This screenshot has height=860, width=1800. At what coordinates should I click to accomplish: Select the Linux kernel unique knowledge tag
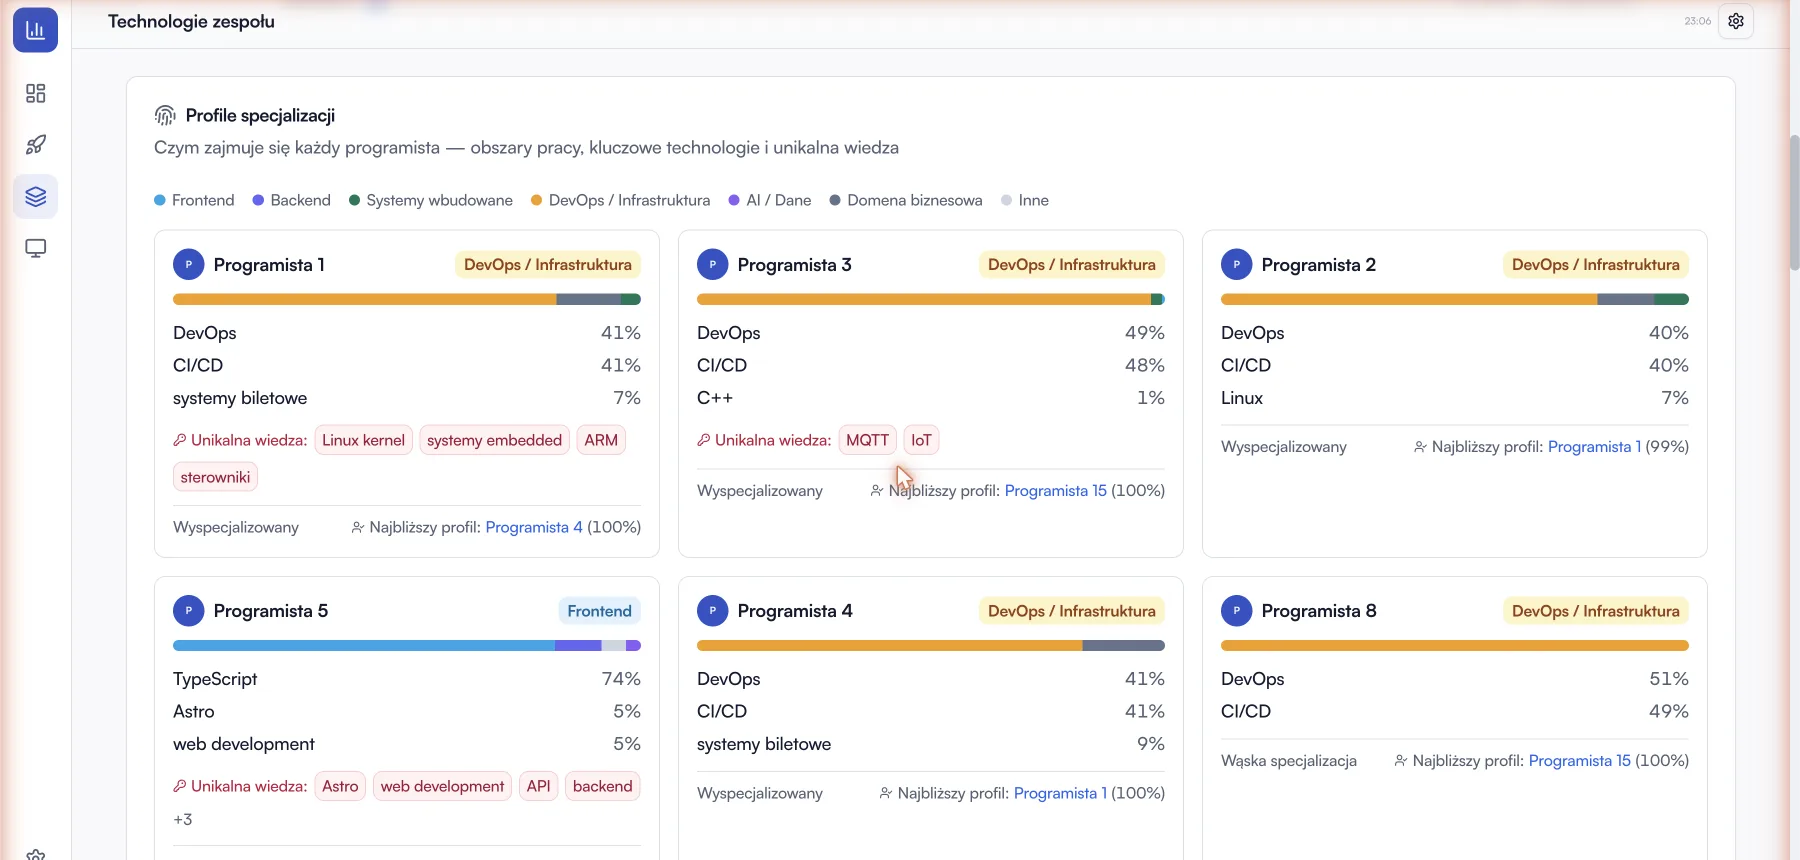pyautogui.click(x=364, y=440)
